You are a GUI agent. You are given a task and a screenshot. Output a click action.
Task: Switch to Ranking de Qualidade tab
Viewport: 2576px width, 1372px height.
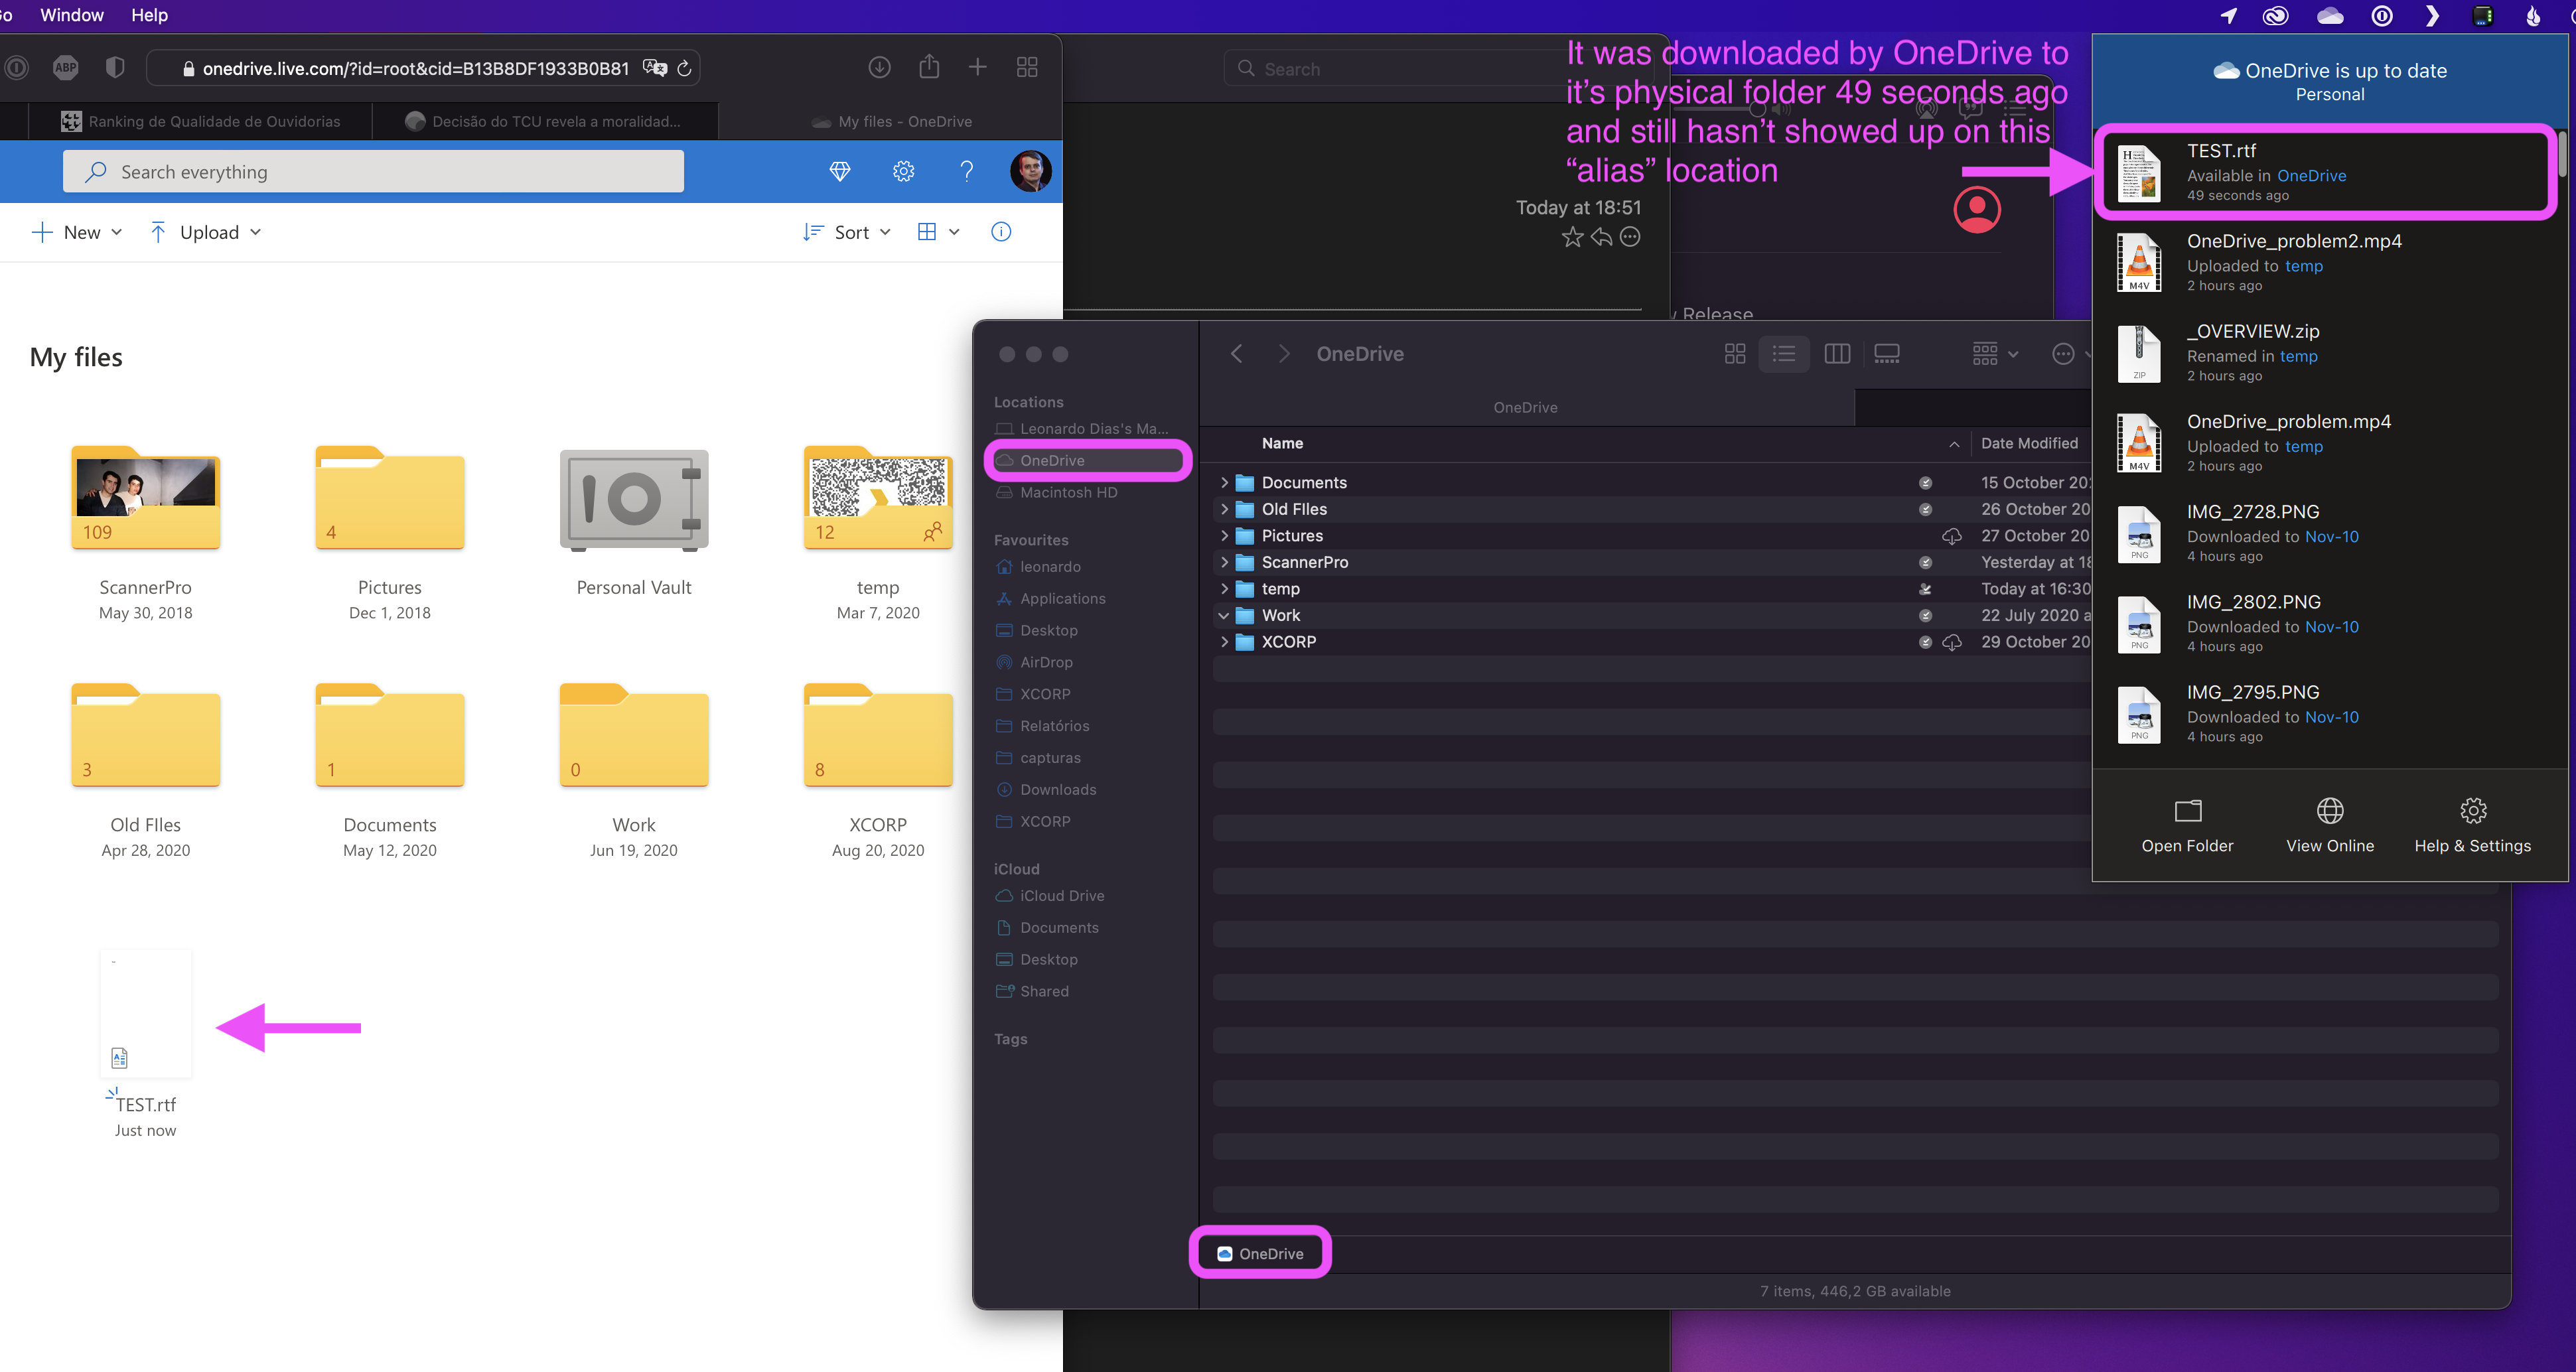pos(200,121)
